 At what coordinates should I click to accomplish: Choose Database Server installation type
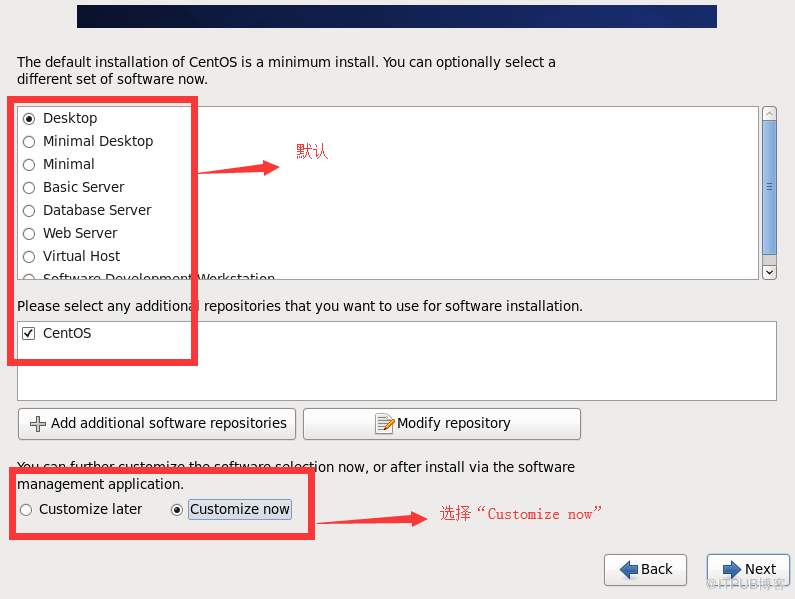pos(29,210)
